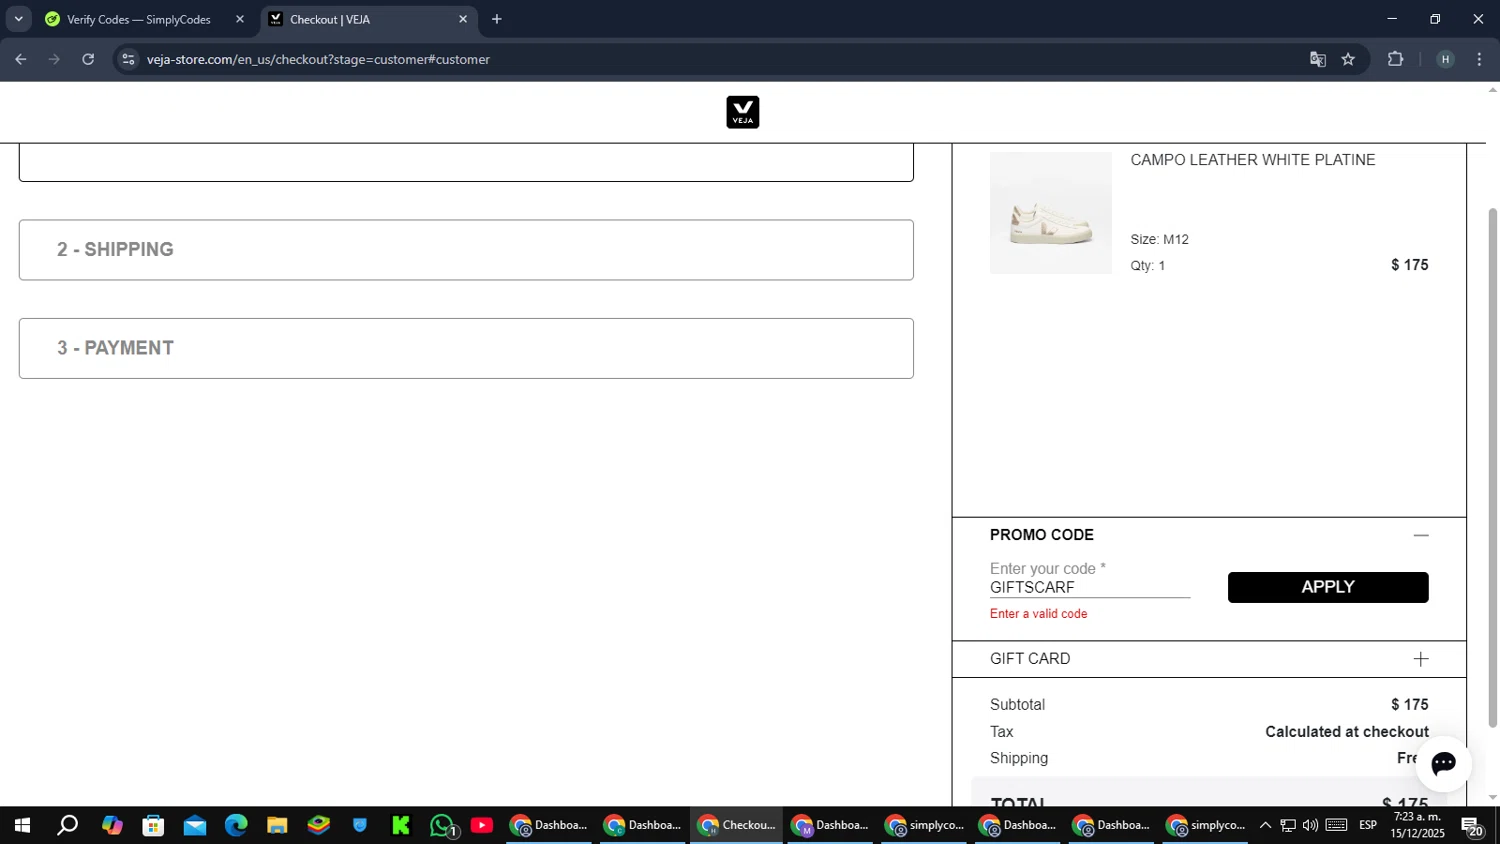
Task: Open the notification center icon
Action: pos(1472,825)
